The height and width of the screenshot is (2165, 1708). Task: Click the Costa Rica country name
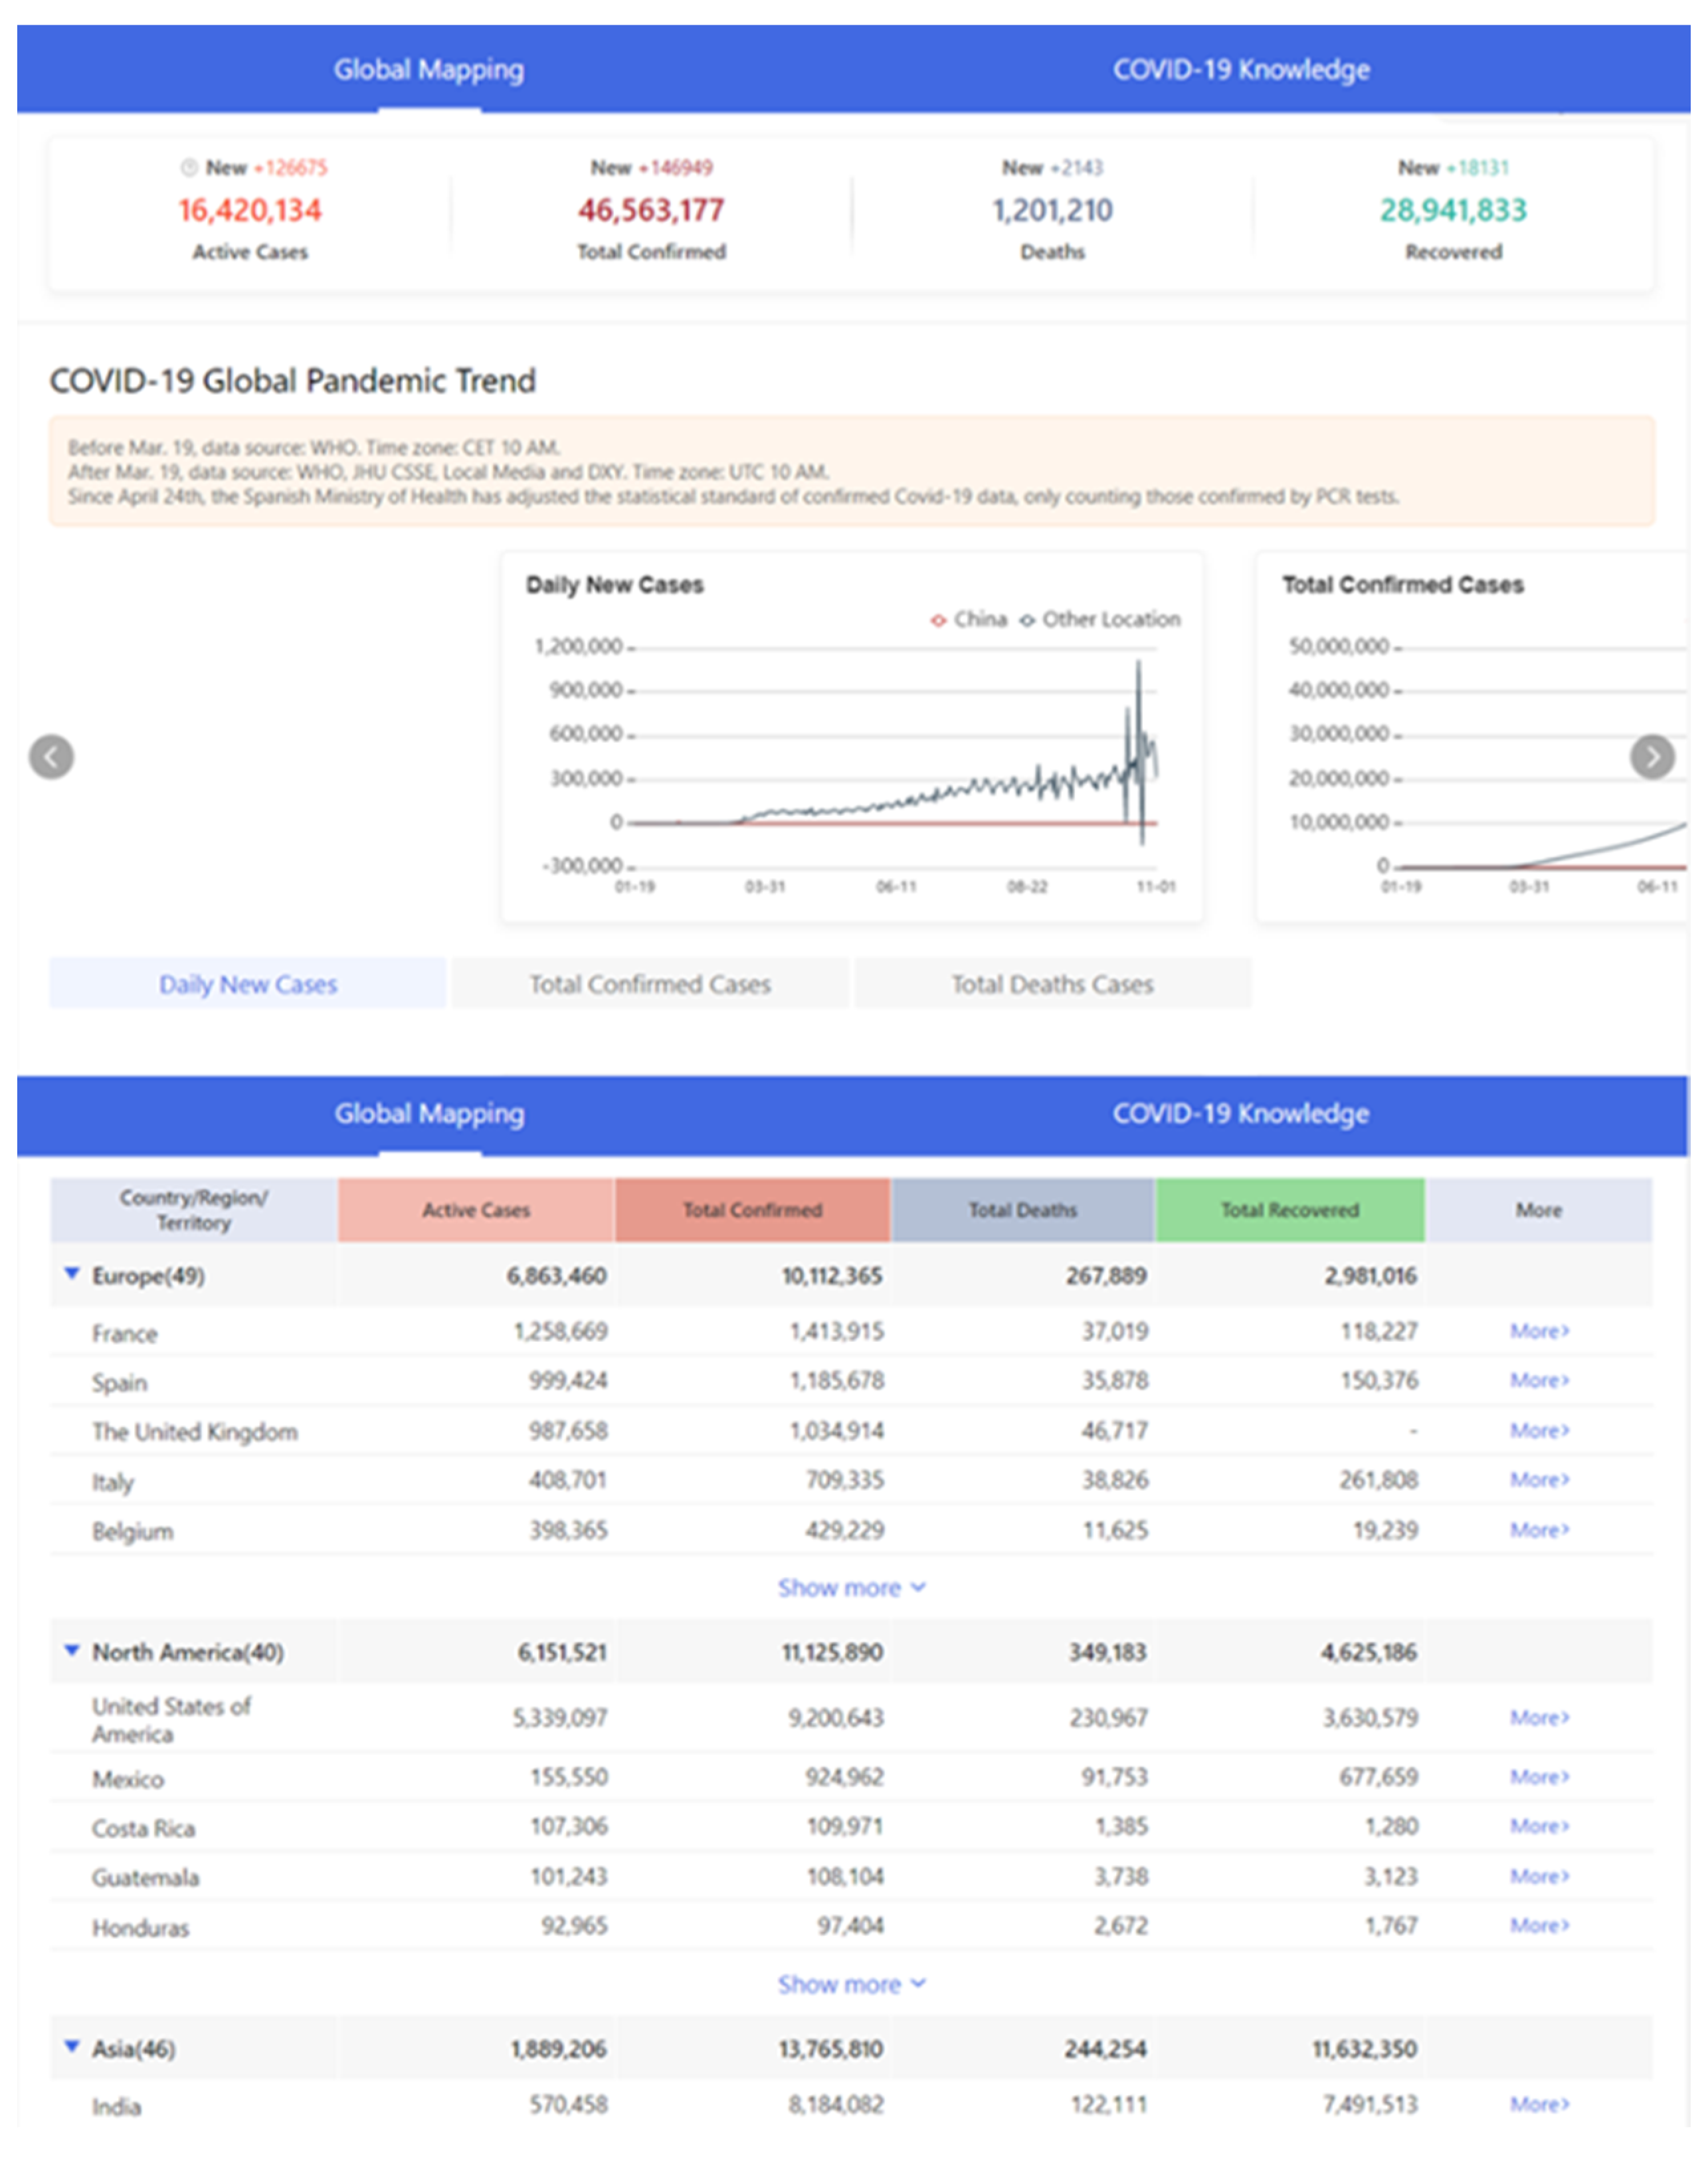144,1828
